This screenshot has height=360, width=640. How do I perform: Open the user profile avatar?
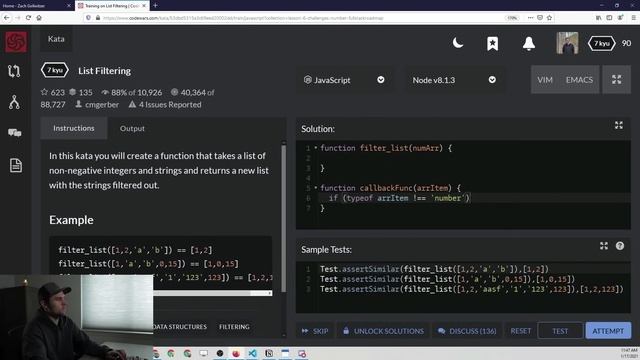[x=567, y=43]
